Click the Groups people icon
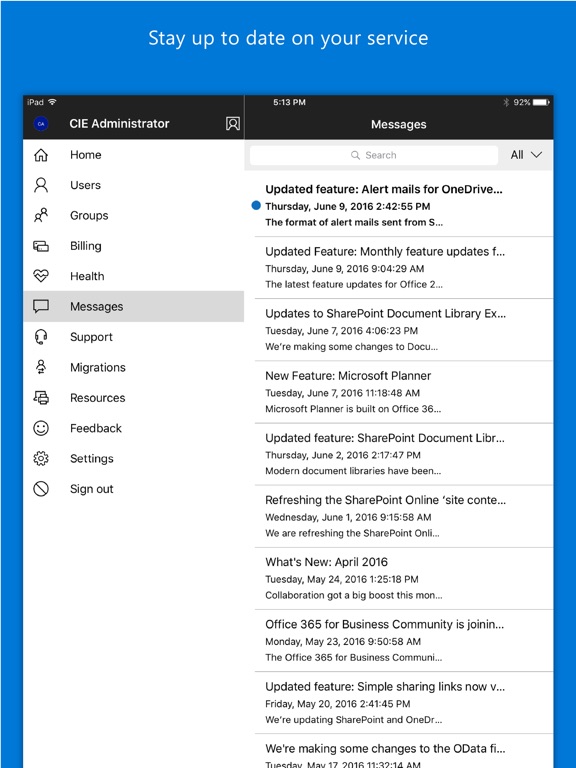Viewport: 576px width, 768px height. [41, 216]
